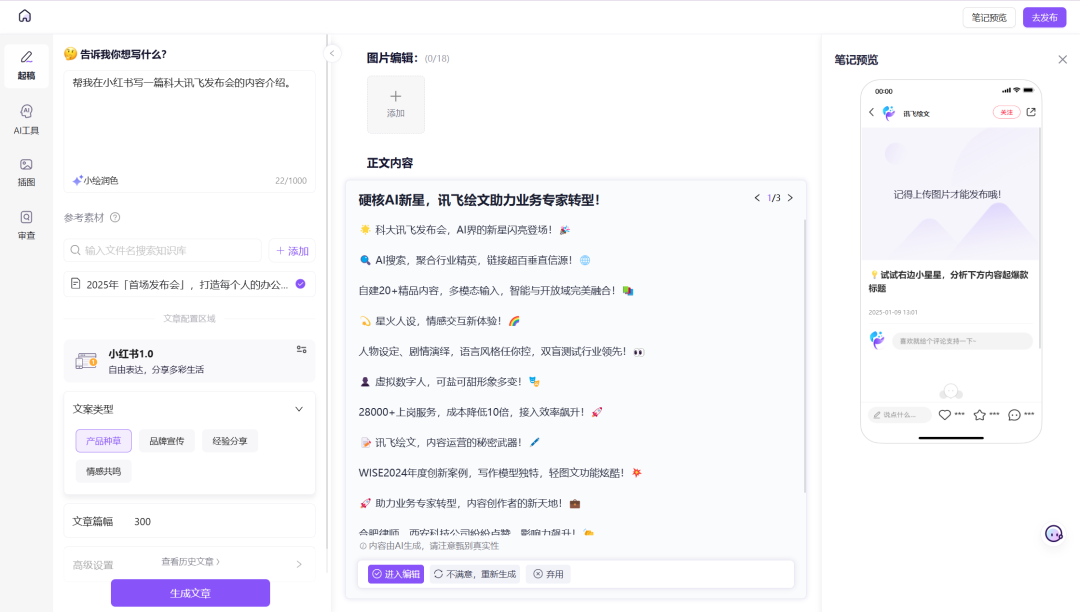
Task: Open the AI工具 sidebar tab
Action: (26, 119)
